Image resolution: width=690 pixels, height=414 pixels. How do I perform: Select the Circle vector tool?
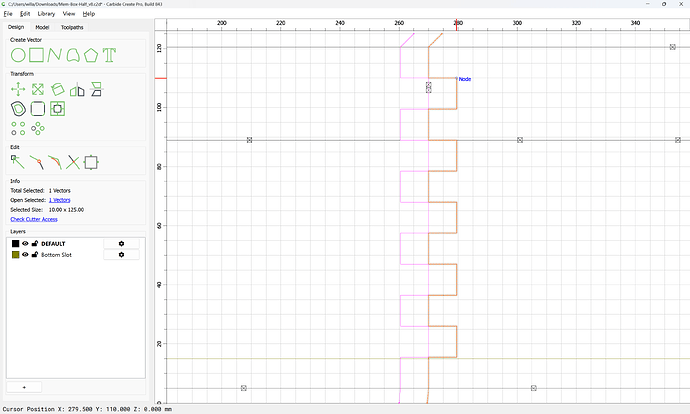click(18, 55)
